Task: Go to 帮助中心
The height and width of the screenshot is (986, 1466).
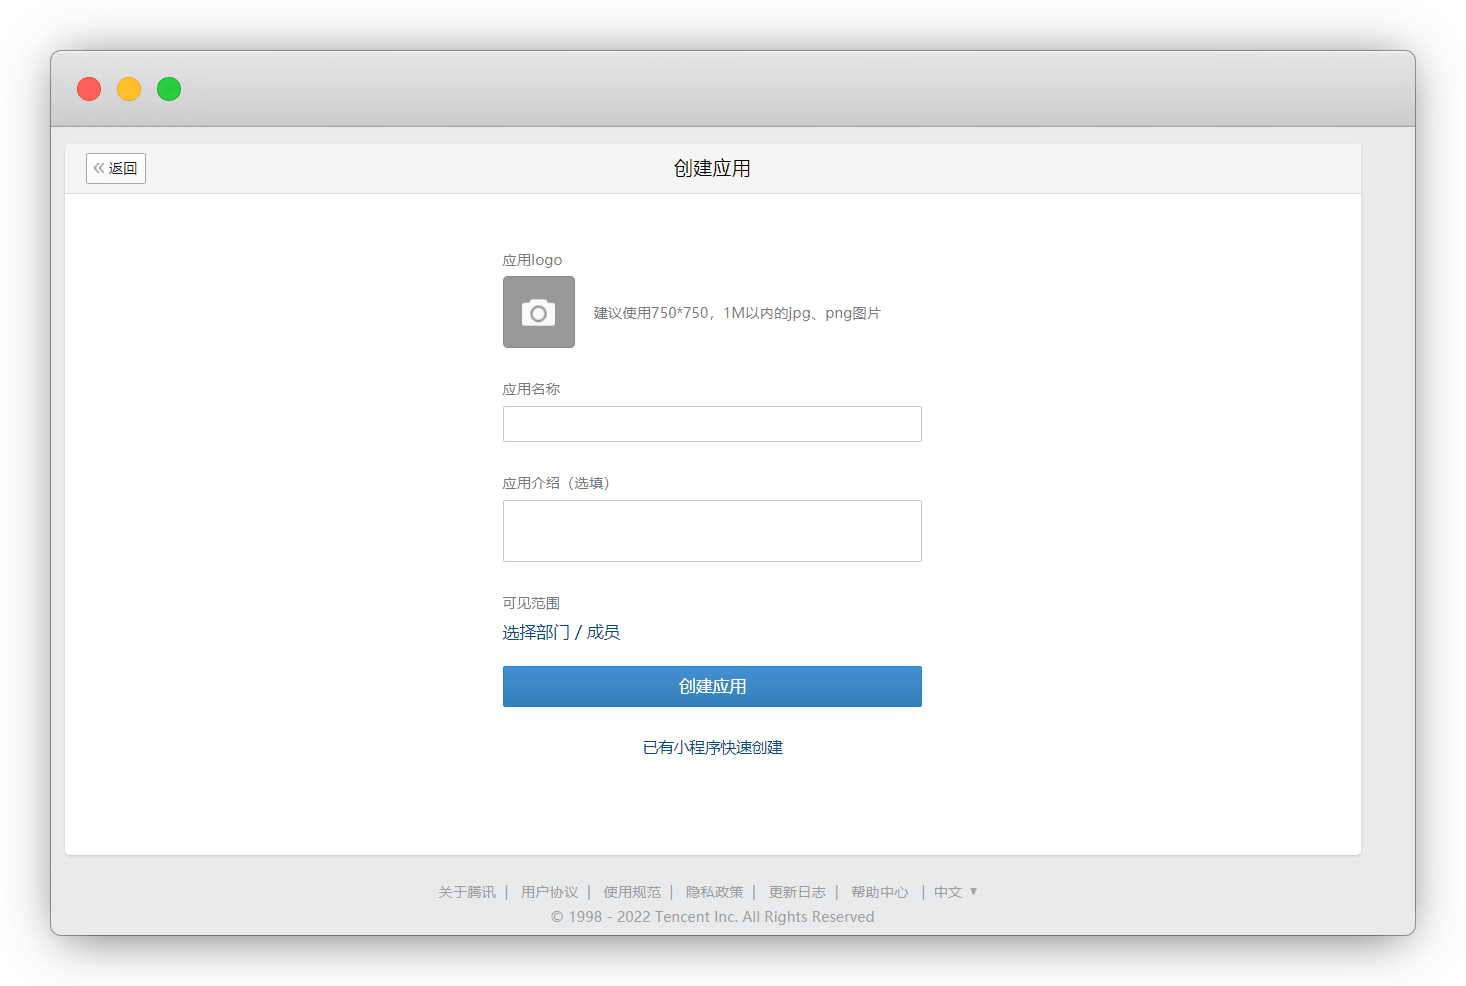Action: click(x=880, y=892)
